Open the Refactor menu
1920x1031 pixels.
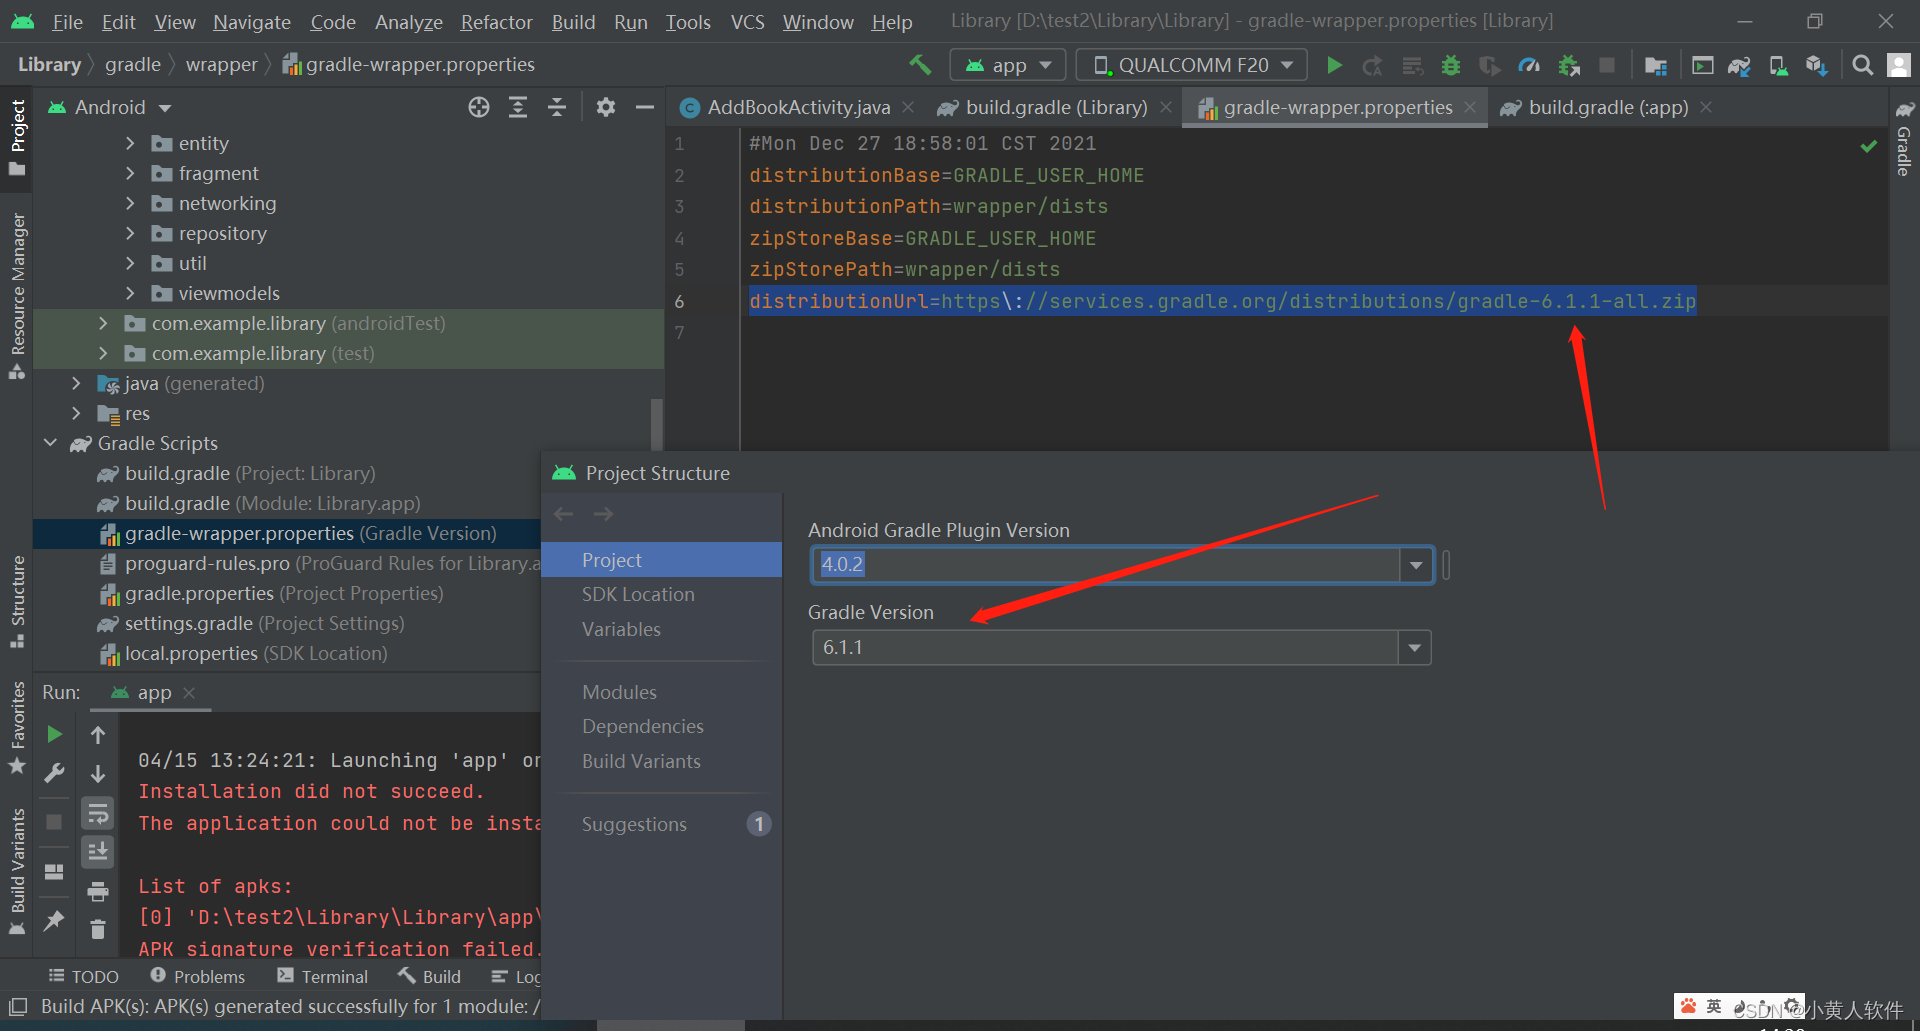tap(496, 21)
